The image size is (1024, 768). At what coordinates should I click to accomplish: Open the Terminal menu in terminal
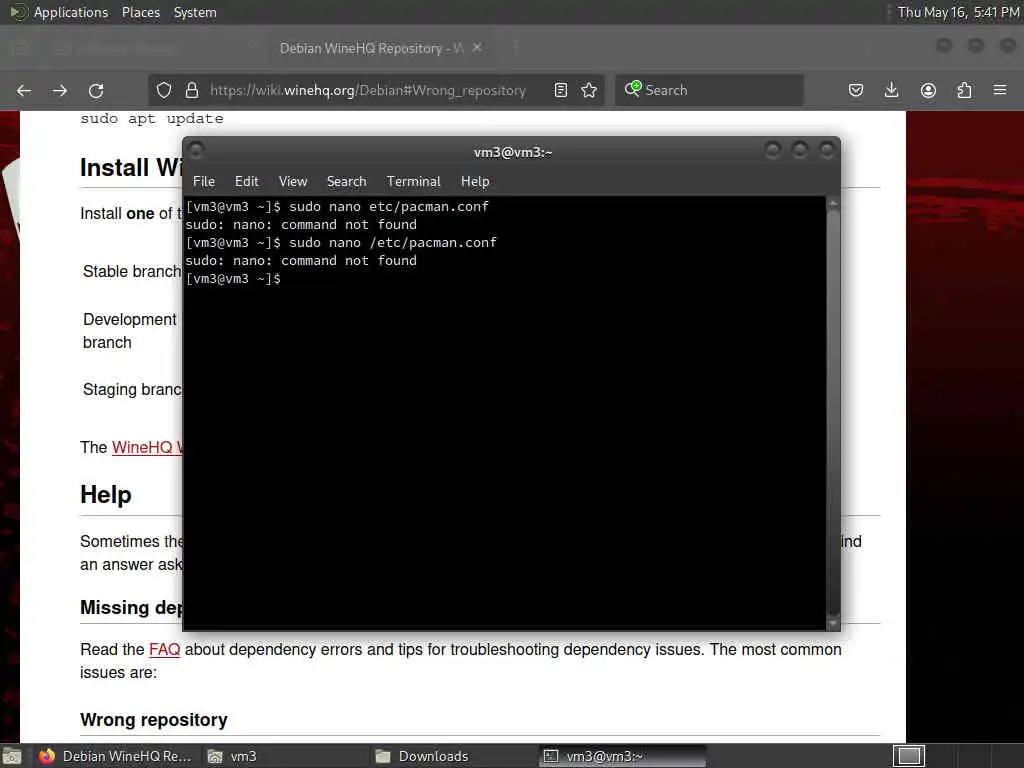pos(413,182)
